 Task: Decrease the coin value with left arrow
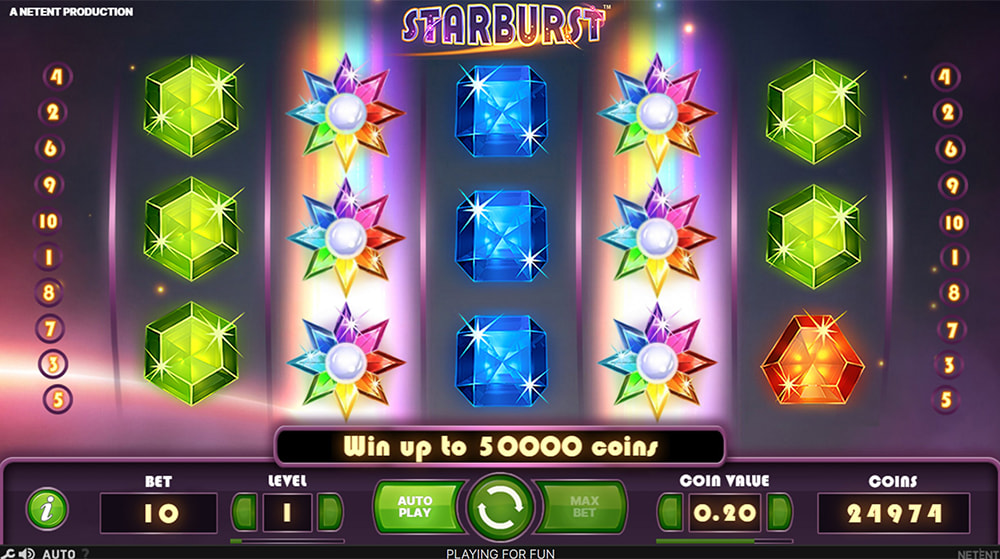[x=670, y=511]
